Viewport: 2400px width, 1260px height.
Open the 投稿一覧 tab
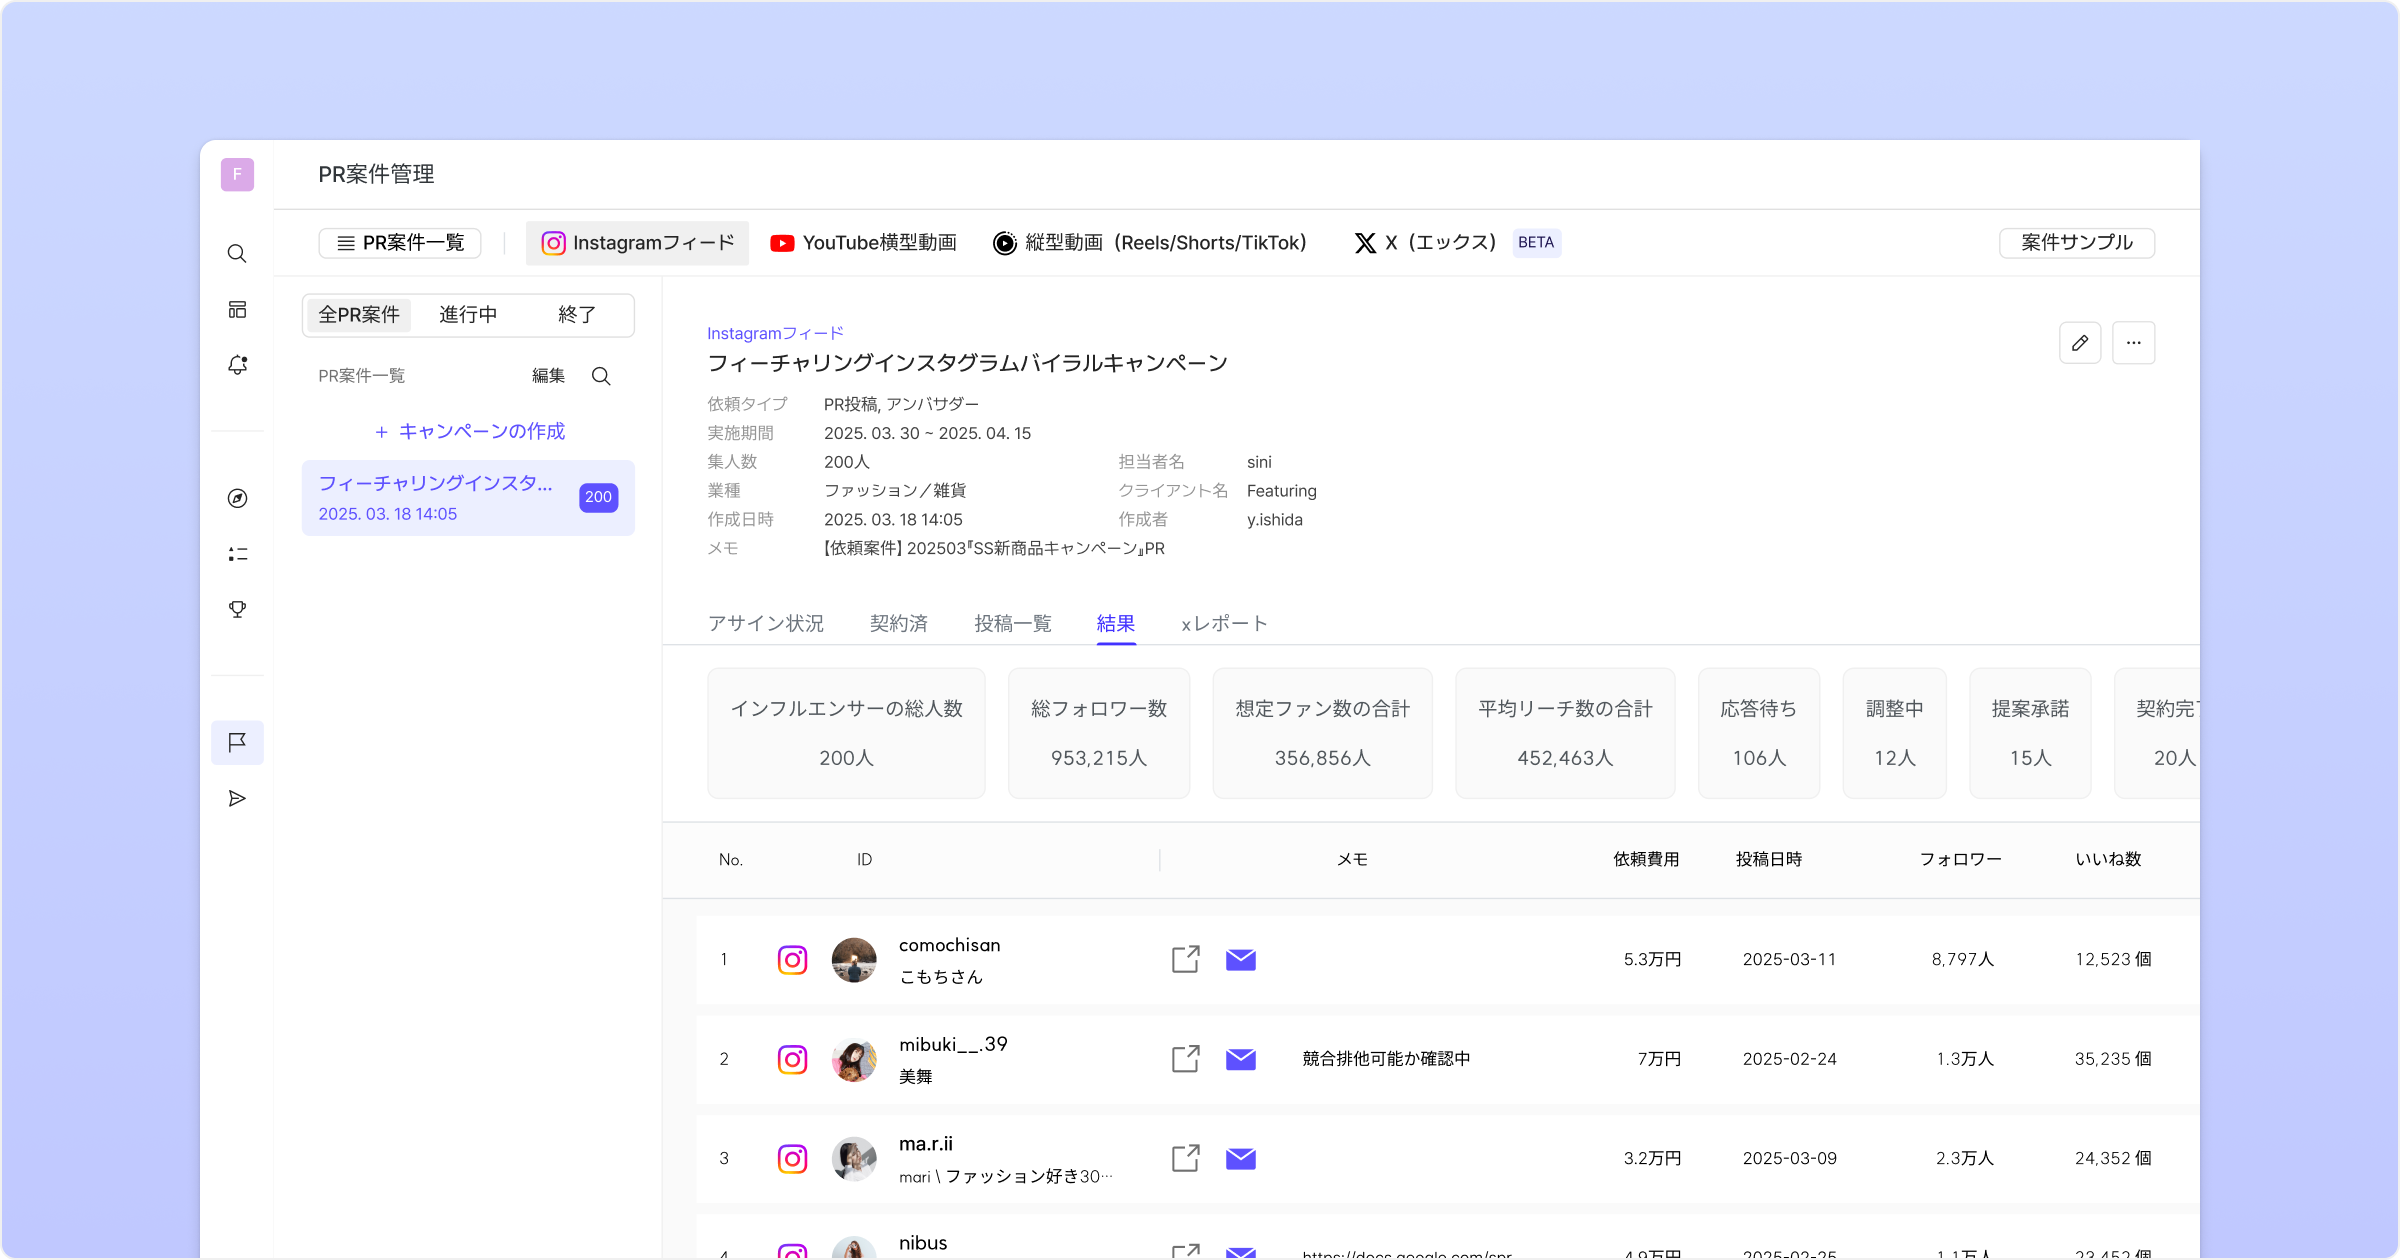point(1012,624)
